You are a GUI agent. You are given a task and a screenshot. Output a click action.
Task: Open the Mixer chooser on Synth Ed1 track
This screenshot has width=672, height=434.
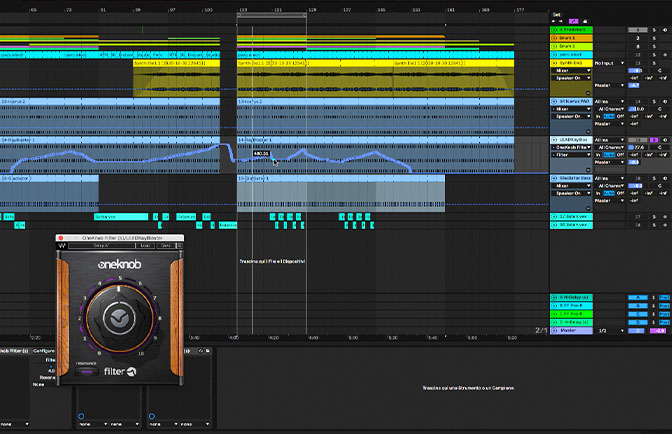pos(571,70)
